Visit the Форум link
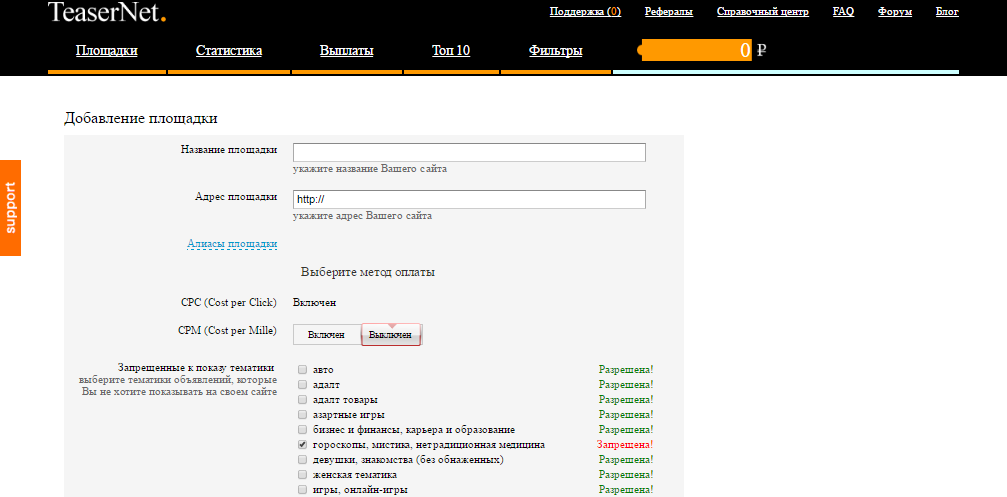The width and height of the screenshot is (1007, 497). pos(894,12)
